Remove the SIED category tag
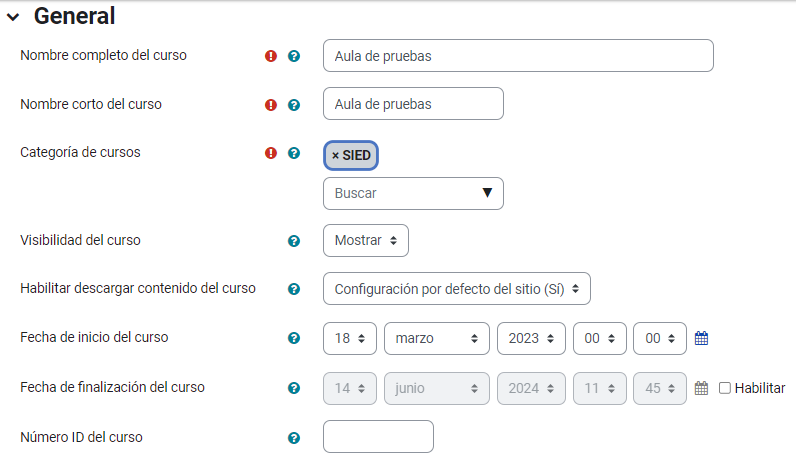 click(336, 156)
